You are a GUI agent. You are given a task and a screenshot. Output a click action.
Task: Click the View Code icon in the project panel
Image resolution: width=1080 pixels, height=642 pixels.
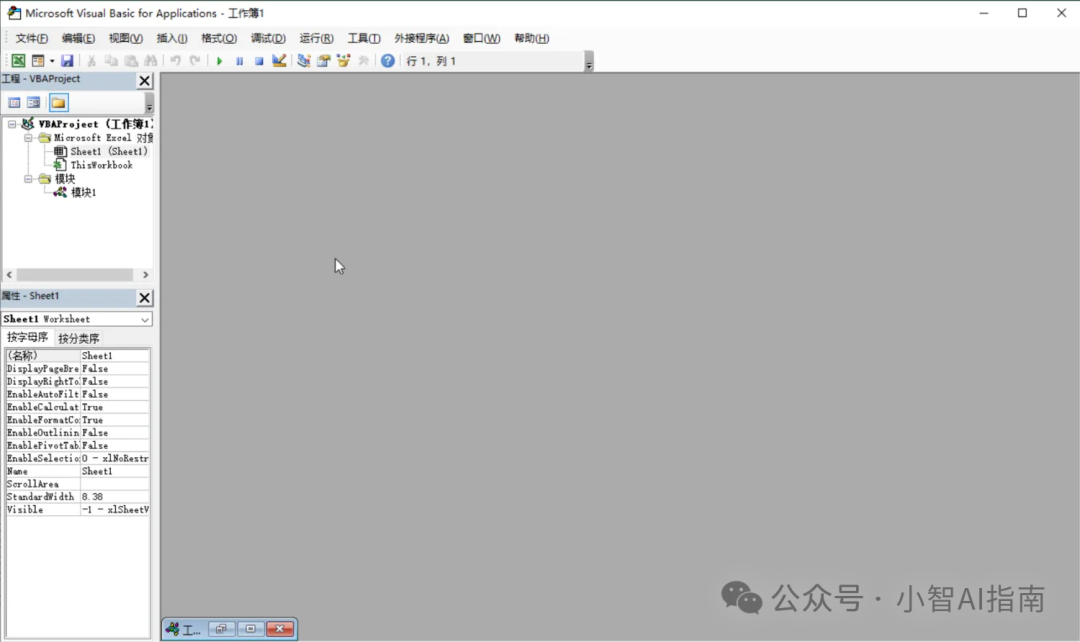(x=14, y=102)
